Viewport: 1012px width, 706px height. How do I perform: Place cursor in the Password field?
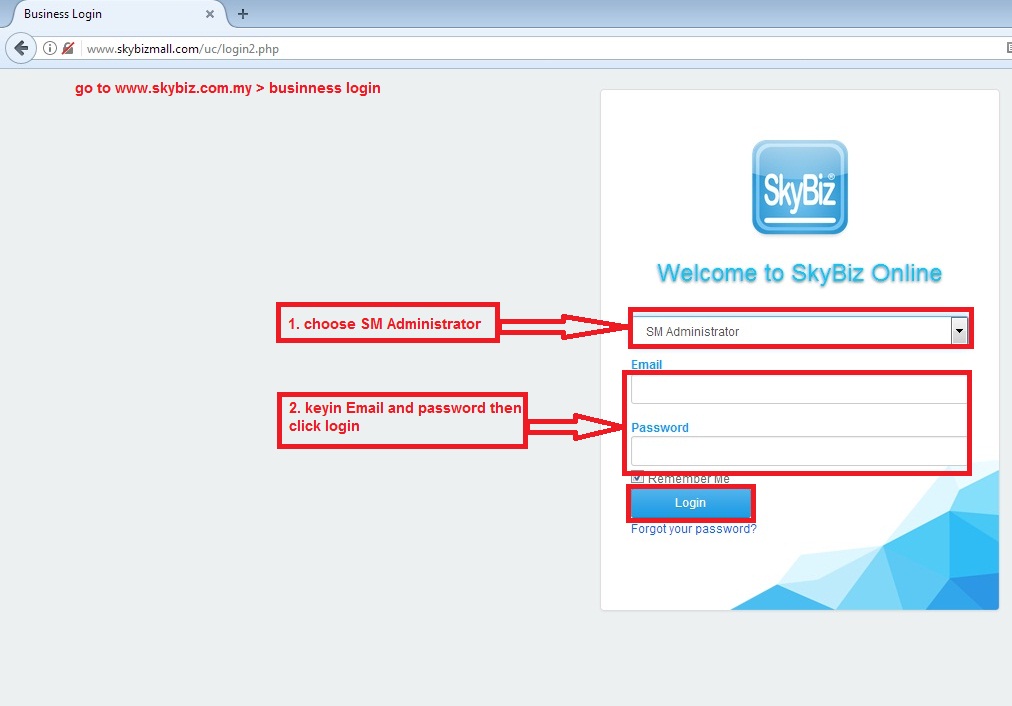click(x=797, y=452)
